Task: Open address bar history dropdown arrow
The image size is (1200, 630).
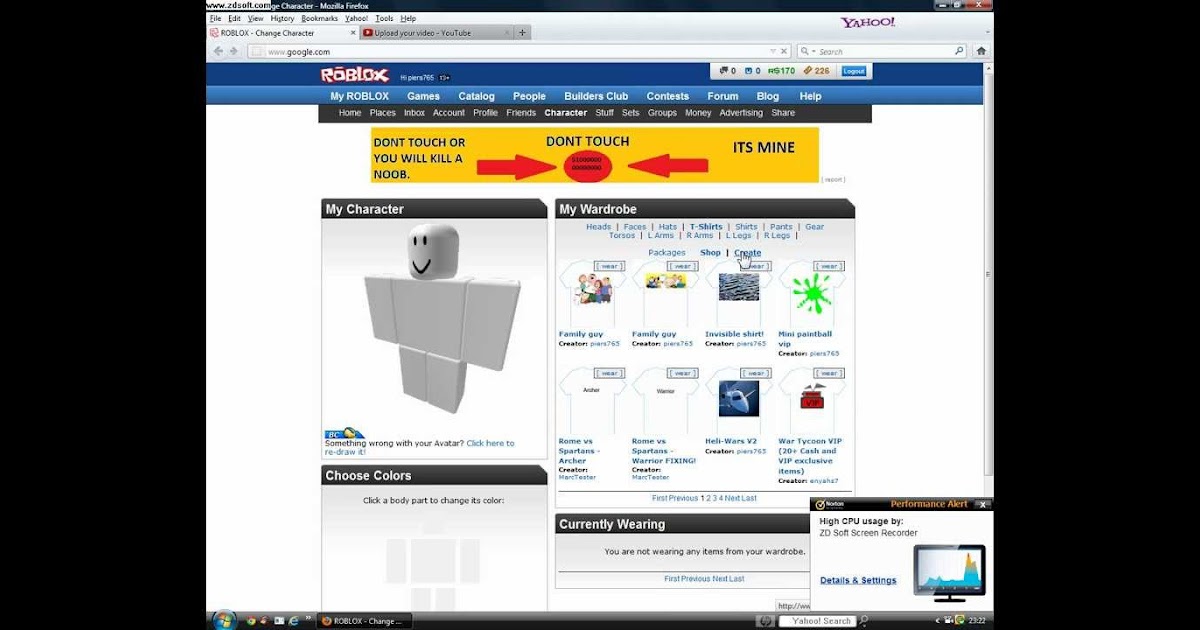Action: click(x=772, y=51)
